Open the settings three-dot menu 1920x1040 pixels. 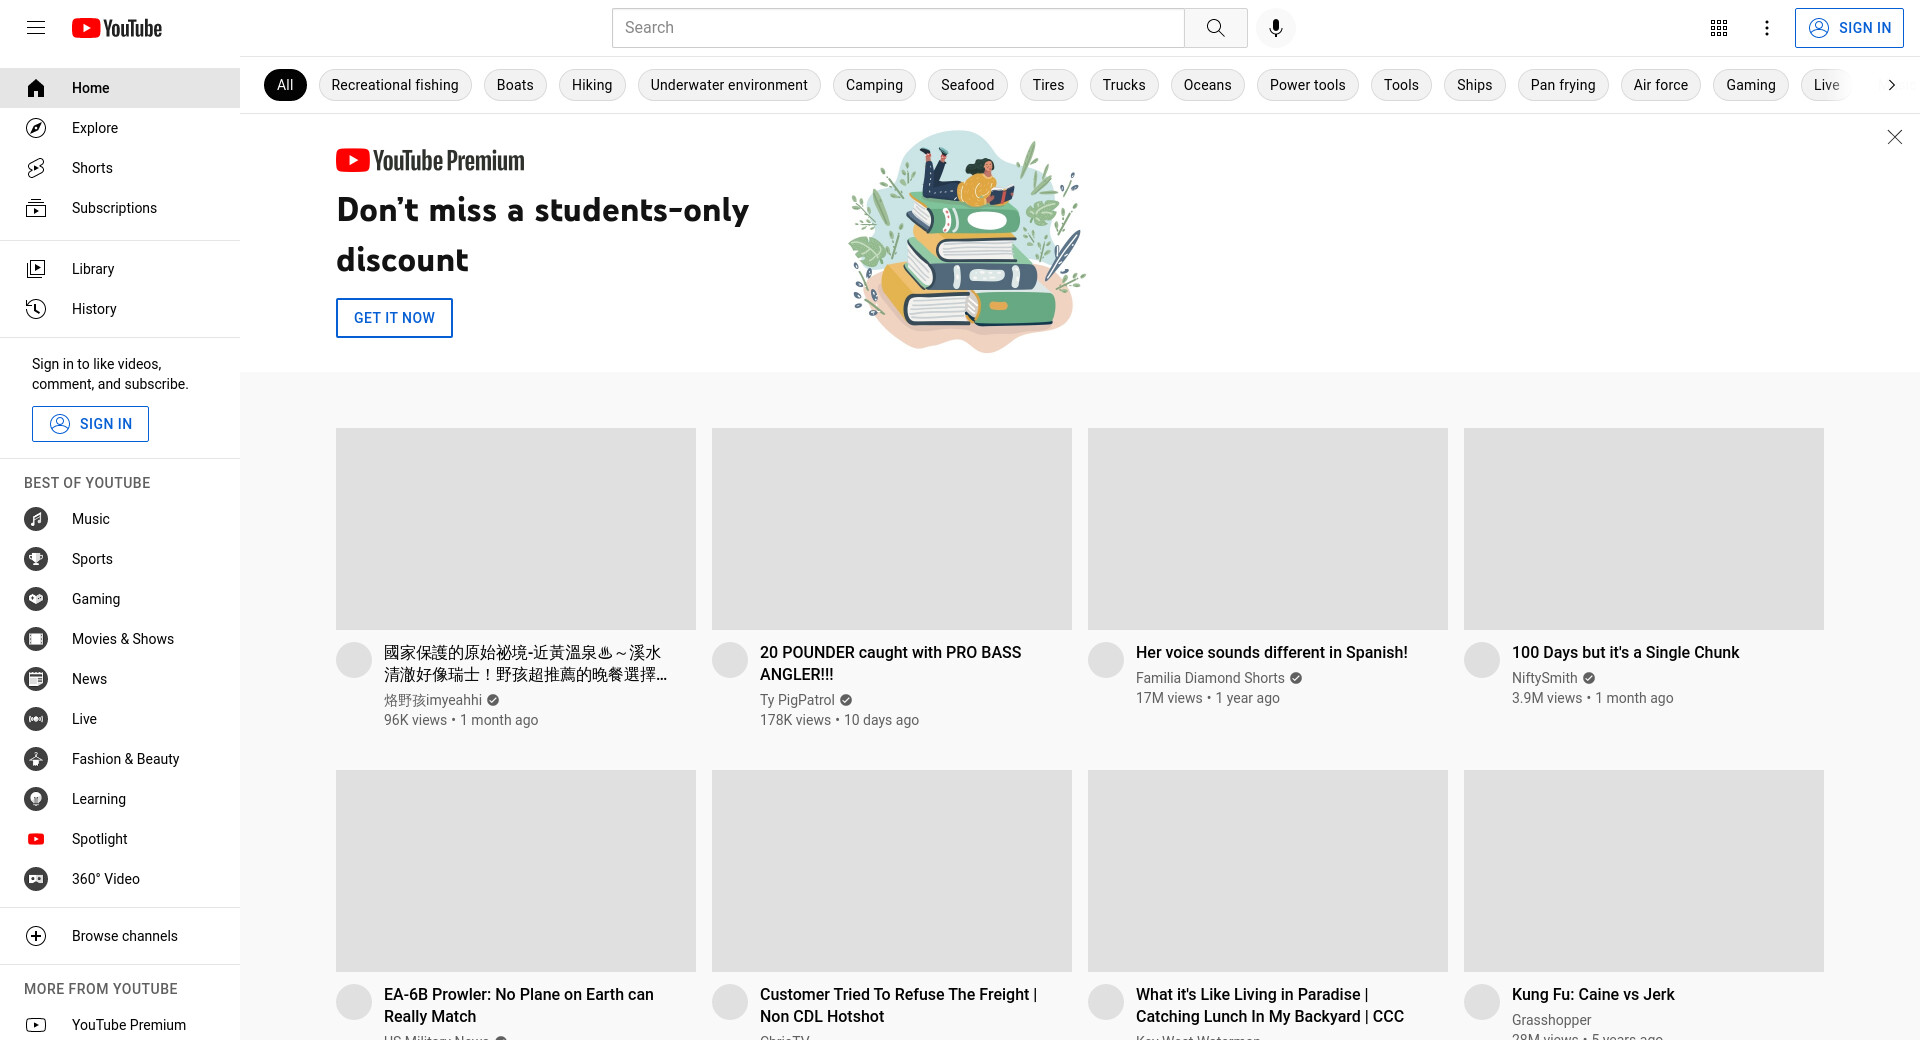tap(1767, 28)
